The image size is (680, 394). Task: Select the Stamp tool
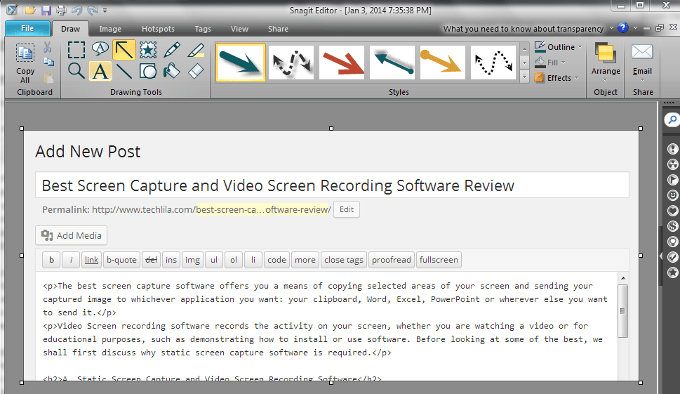coord(148,50)
